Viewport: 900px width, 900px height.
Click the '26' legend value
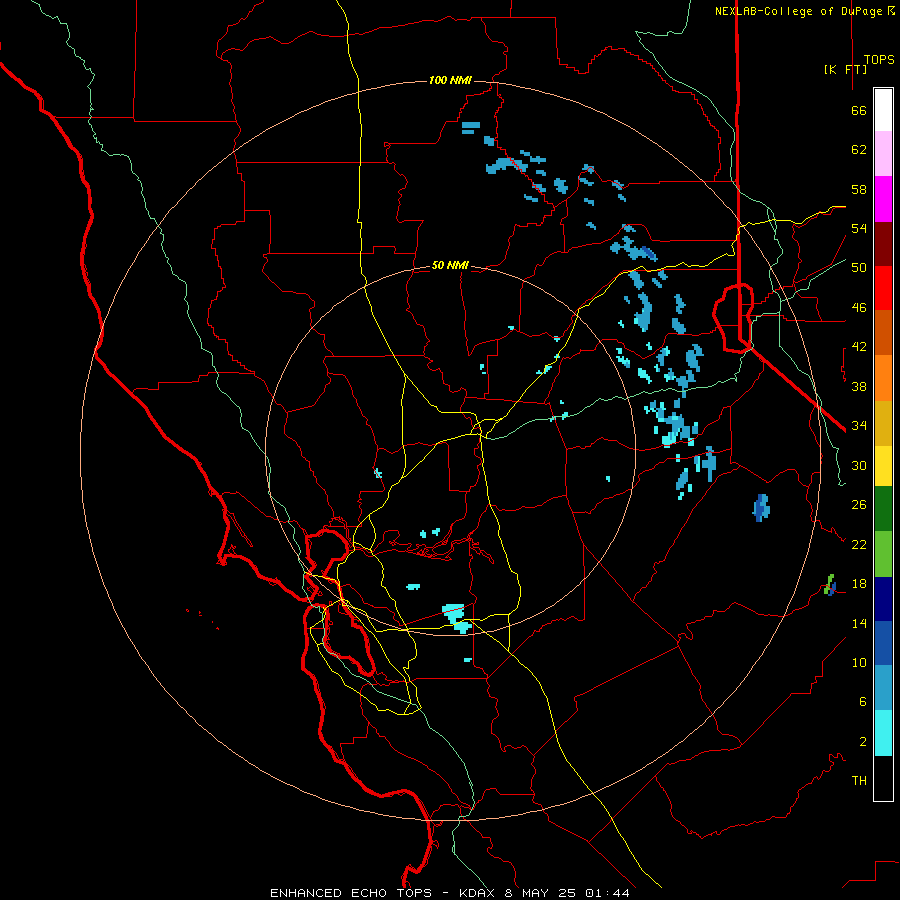[x=859, y=505]
